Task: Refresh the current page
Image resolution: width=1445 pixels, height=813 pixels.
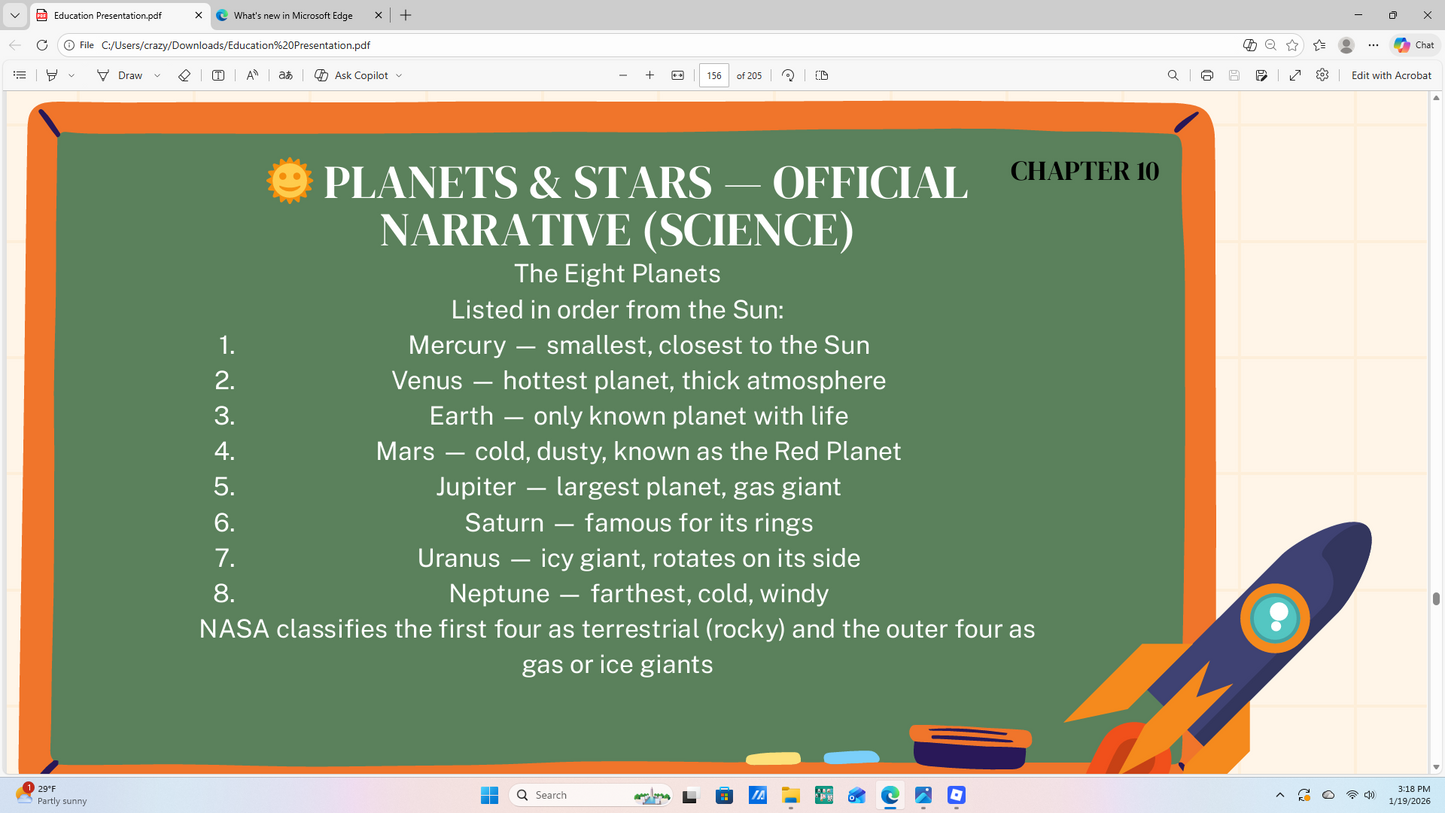Action: click(42, 45)
